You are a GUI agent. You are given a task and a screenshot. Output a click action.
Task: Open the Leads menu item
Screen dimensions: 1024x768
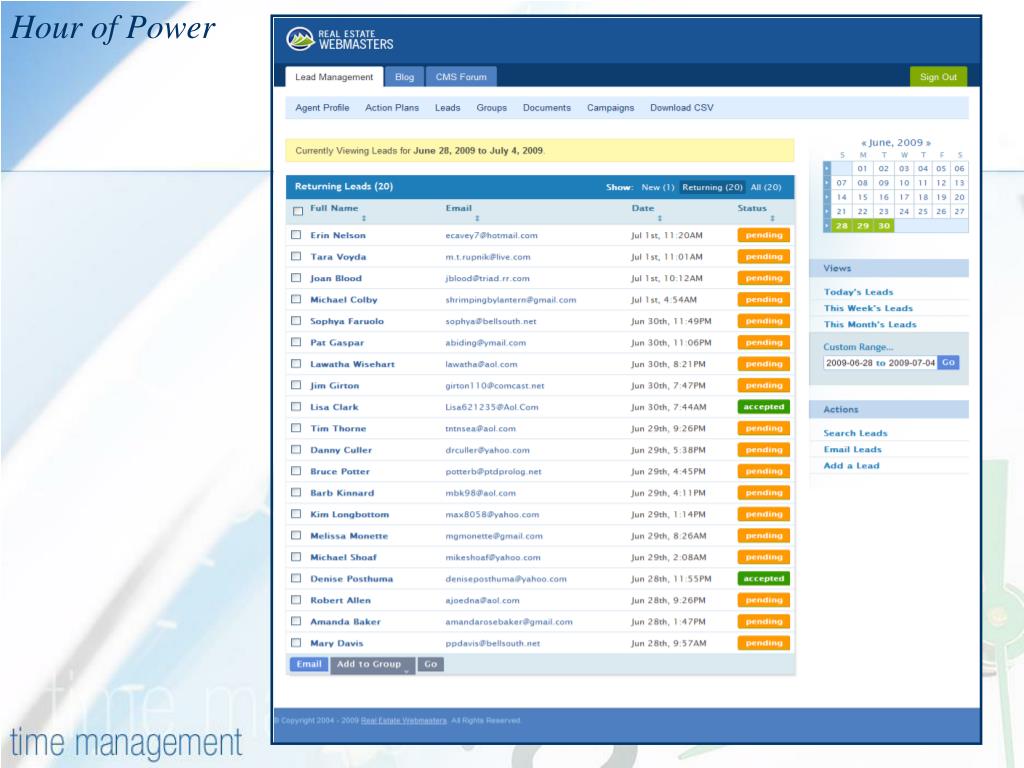point(447,108)
